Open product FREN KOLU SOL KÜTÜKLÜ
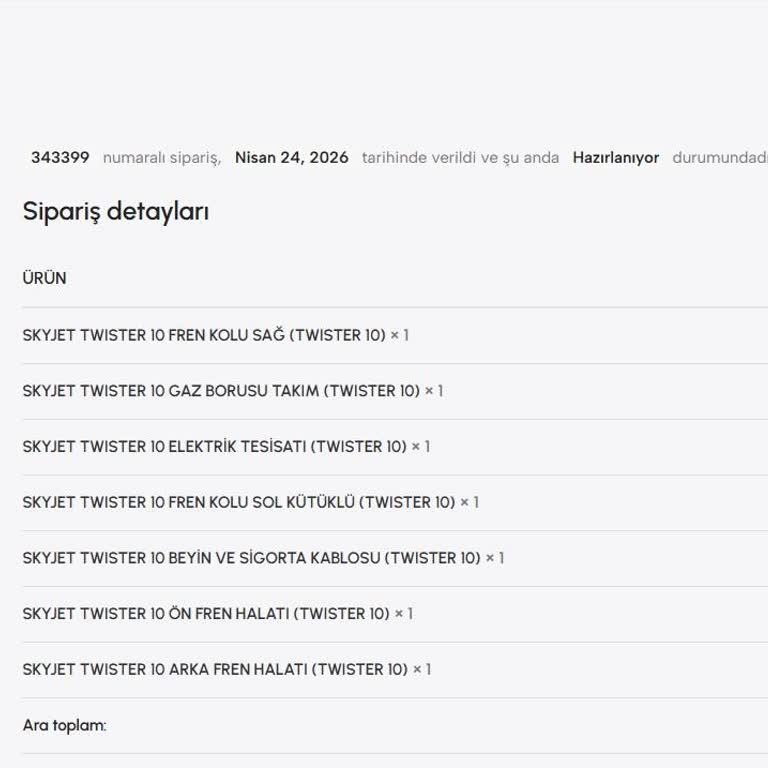The width and height of the screenshot is (768, 768). [239, 503]
